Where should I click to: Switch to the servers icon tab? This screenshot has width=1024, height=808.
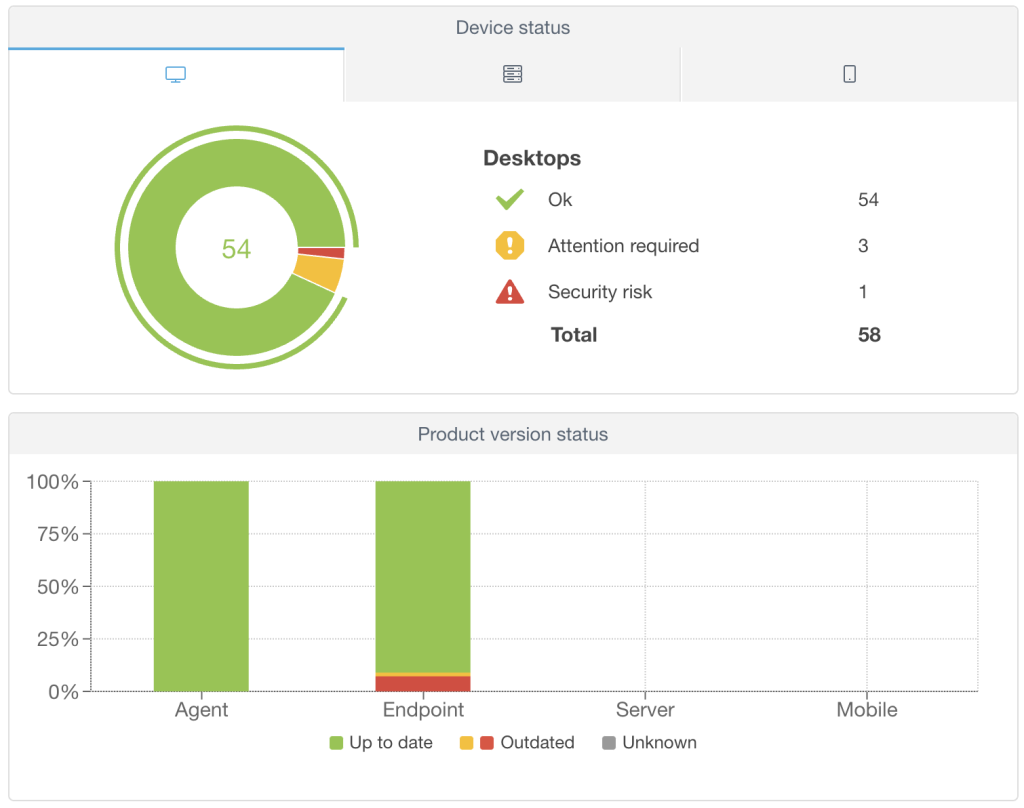click(x=513, y=75)
